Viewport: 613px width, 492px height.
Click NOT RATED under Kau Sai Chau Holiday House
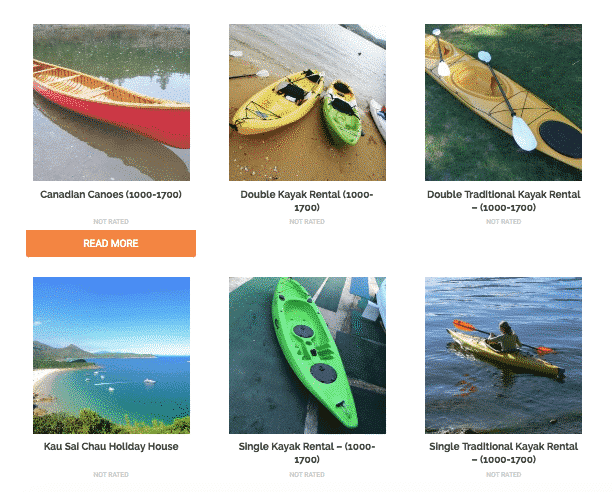tap(111, 475)
